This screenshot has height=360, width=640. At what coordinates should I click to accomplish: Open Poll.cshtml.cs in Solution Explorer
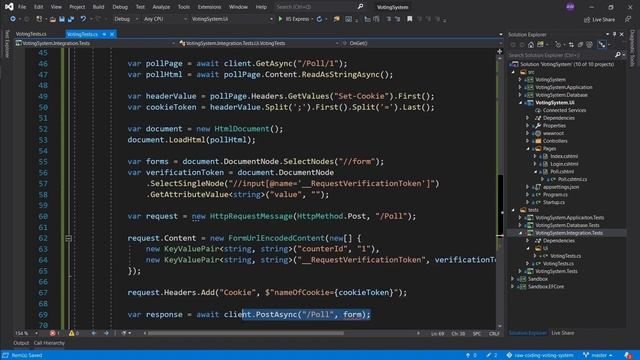(x=572, y=179)
